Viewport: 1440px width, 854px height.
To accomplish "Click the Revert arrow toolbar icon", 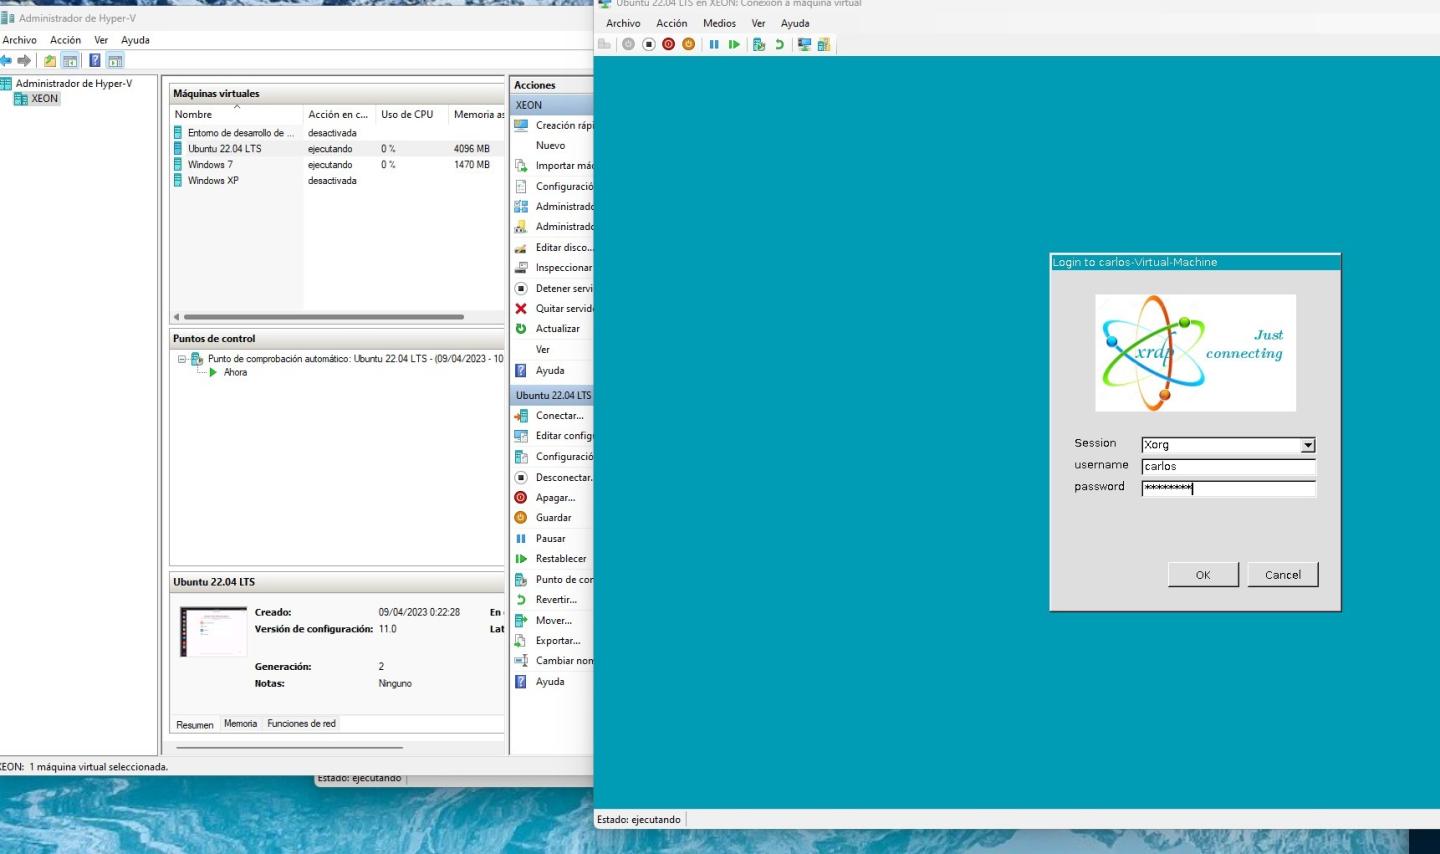I will pos(779,44).
